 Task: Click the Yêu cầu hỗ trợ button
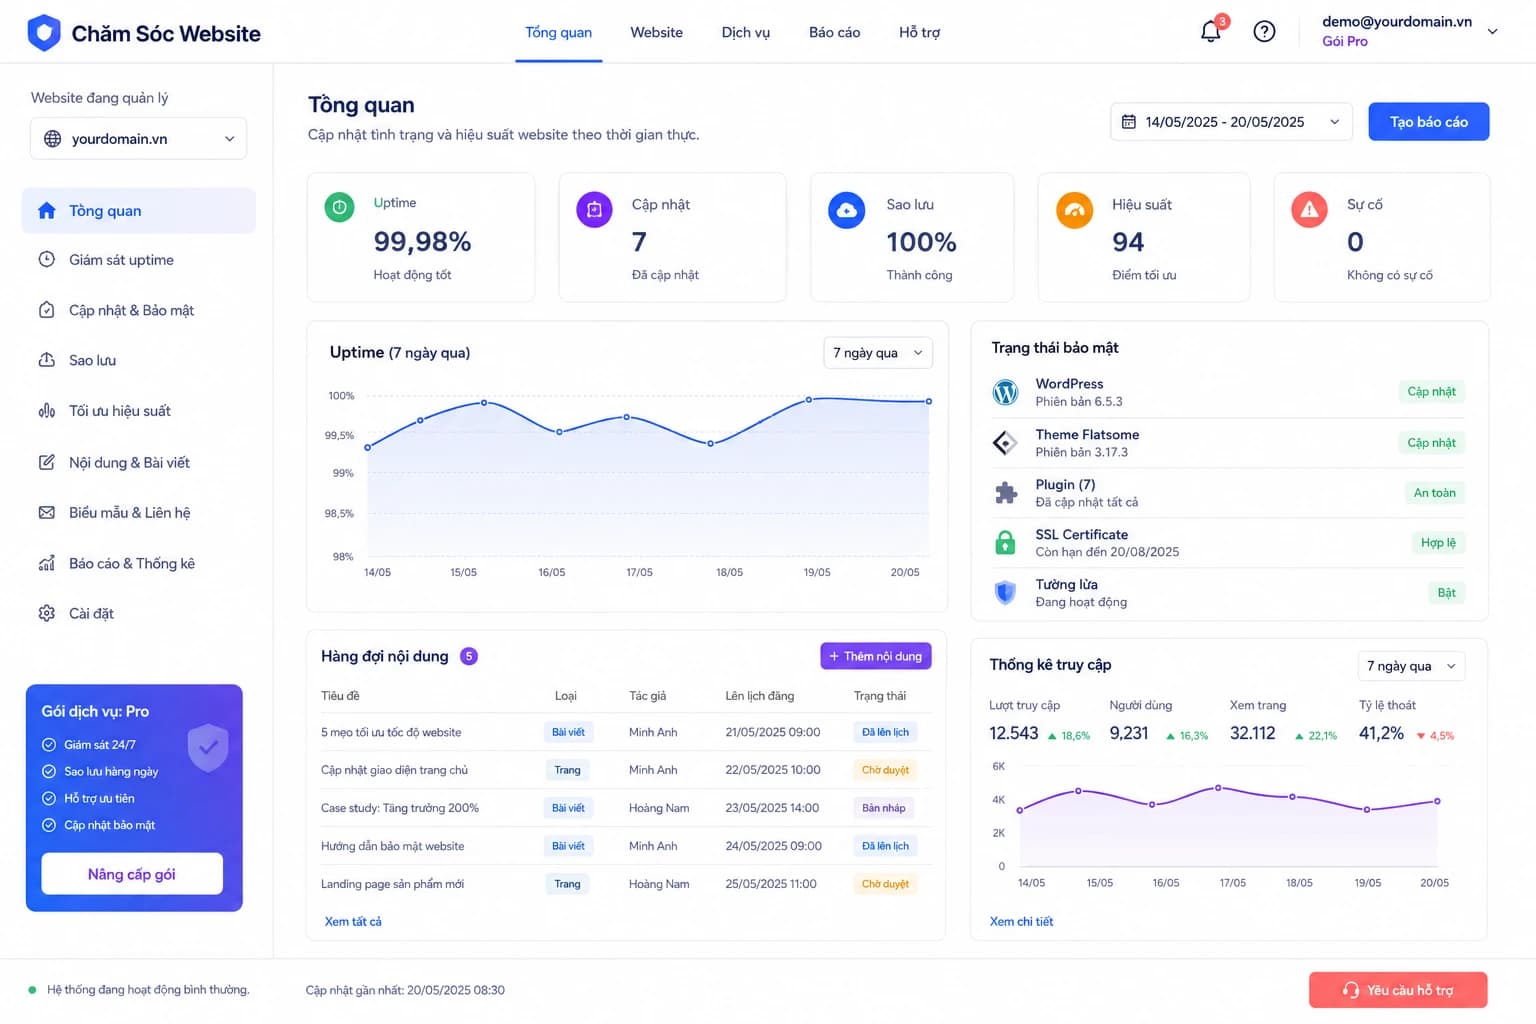[x=1398, y=990]
